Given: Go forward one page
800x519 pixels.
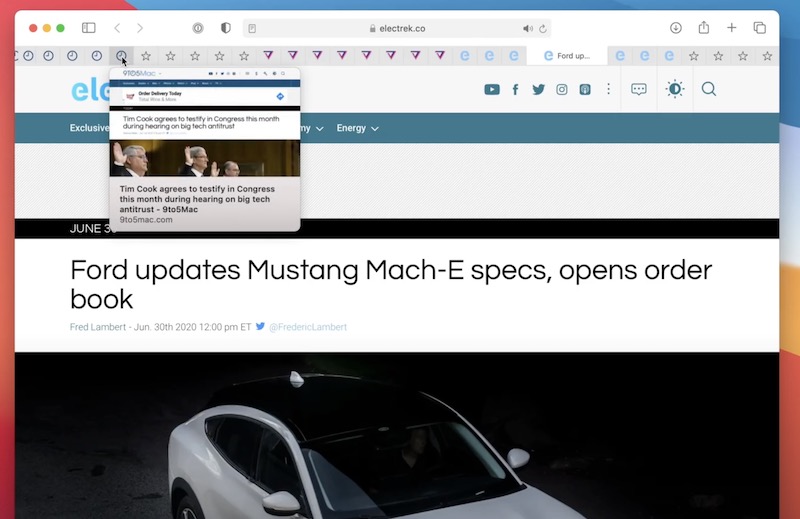Looking at the screenshot, I should coord(140,28).
